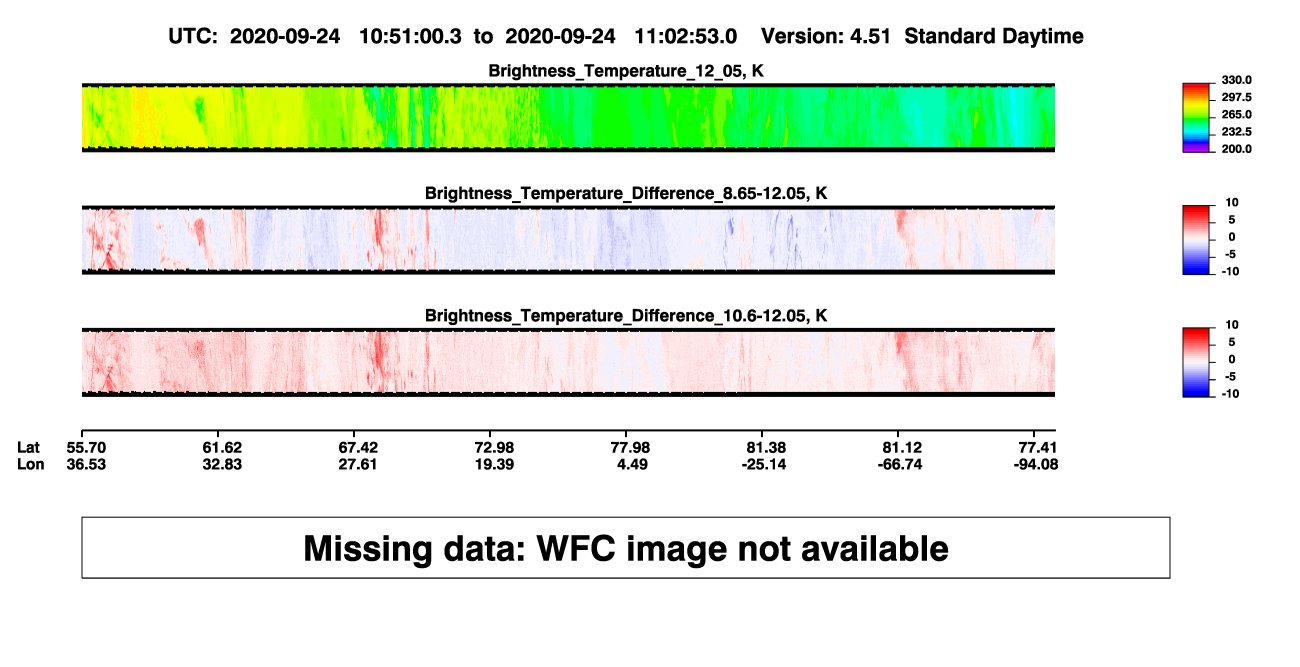
Task: Click the Brightness_Temperature_12_05 color scale bar
Action: pos(1198,117)
